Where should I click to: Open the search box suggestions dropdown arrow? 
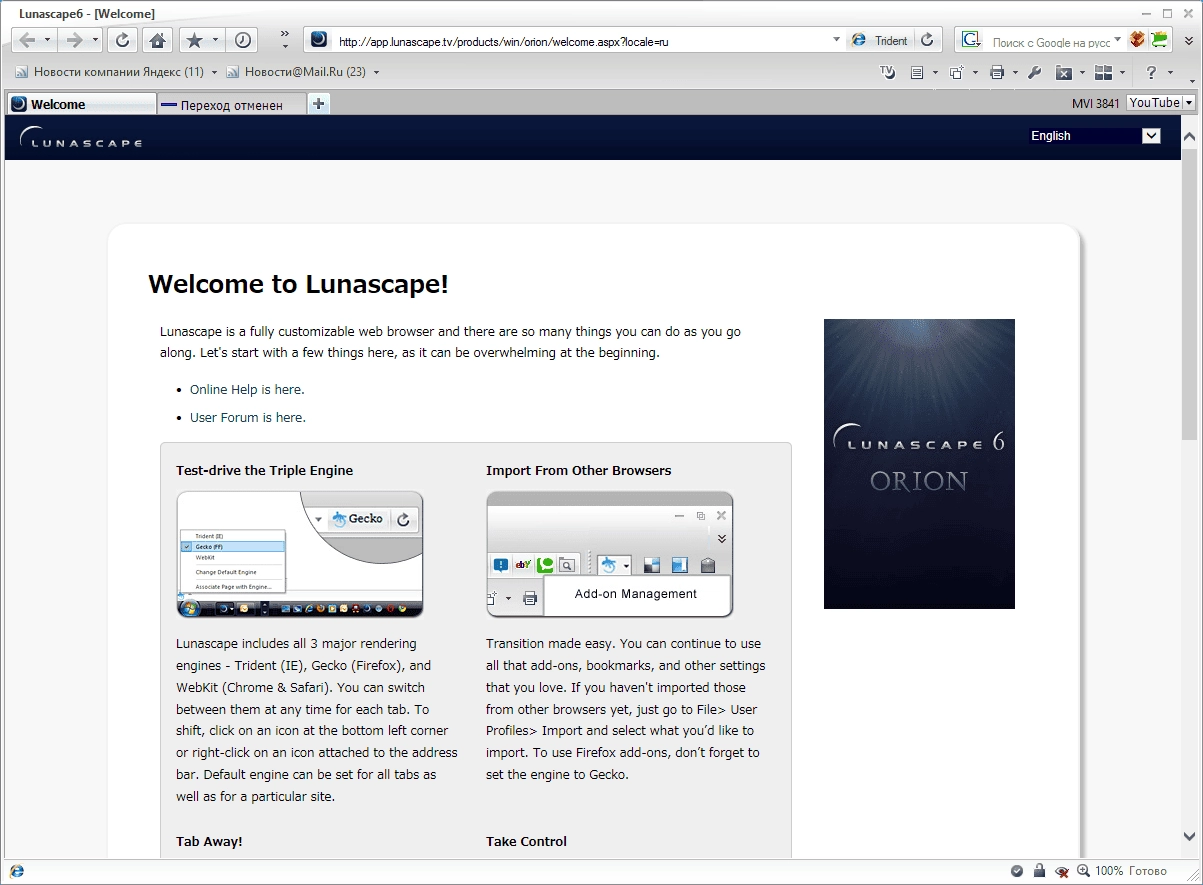coord(1119,41)
